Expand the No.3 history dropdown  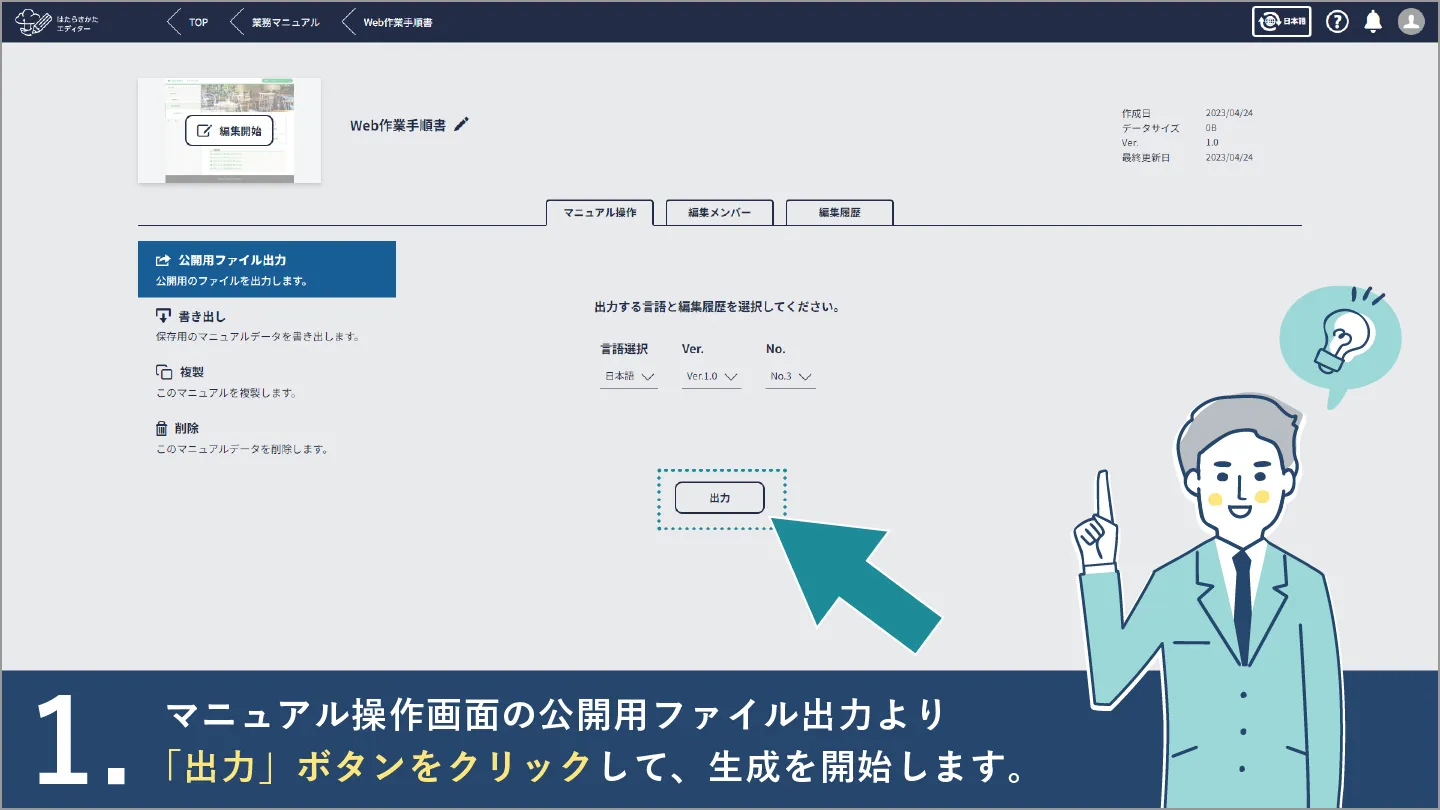click(x=790, y=377)
